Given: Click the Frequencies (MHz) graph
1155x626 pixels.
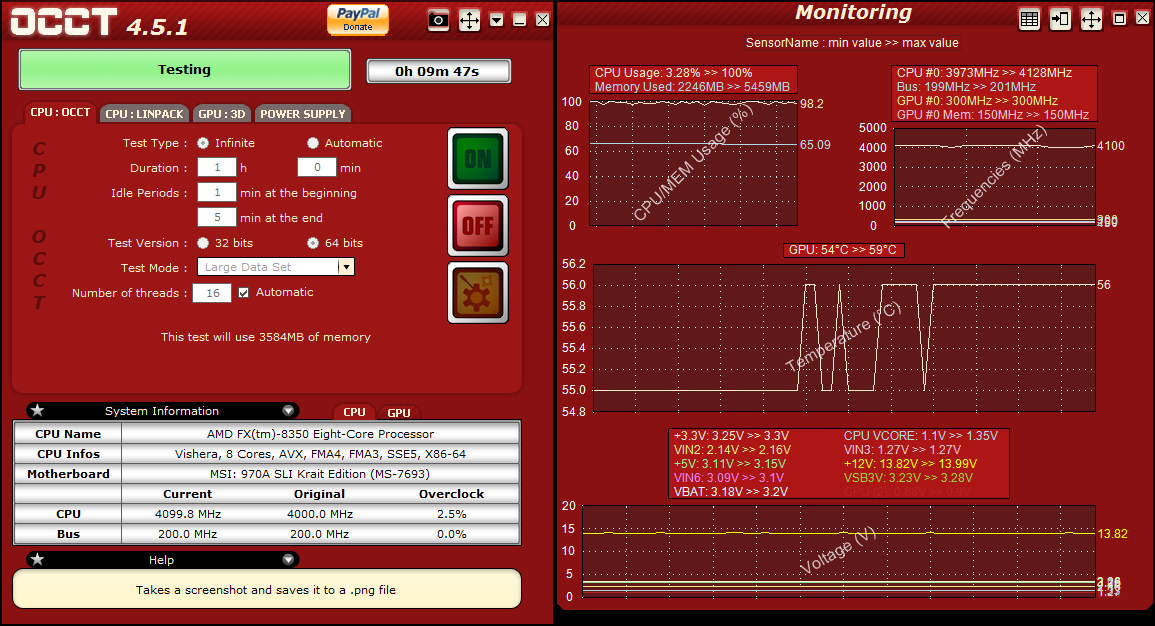Looking at the screenshot, I should click(x=994, y=177).
